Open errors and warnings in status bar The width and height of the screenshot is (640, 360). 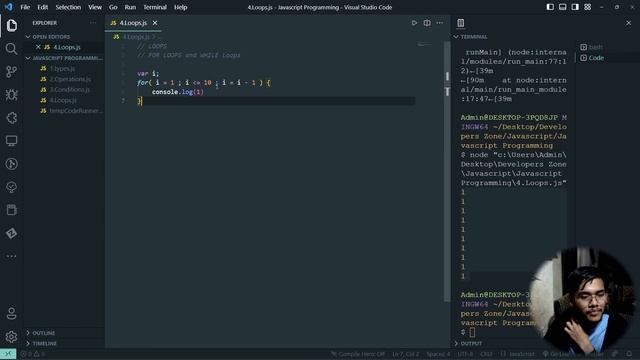tap(33, 354)
